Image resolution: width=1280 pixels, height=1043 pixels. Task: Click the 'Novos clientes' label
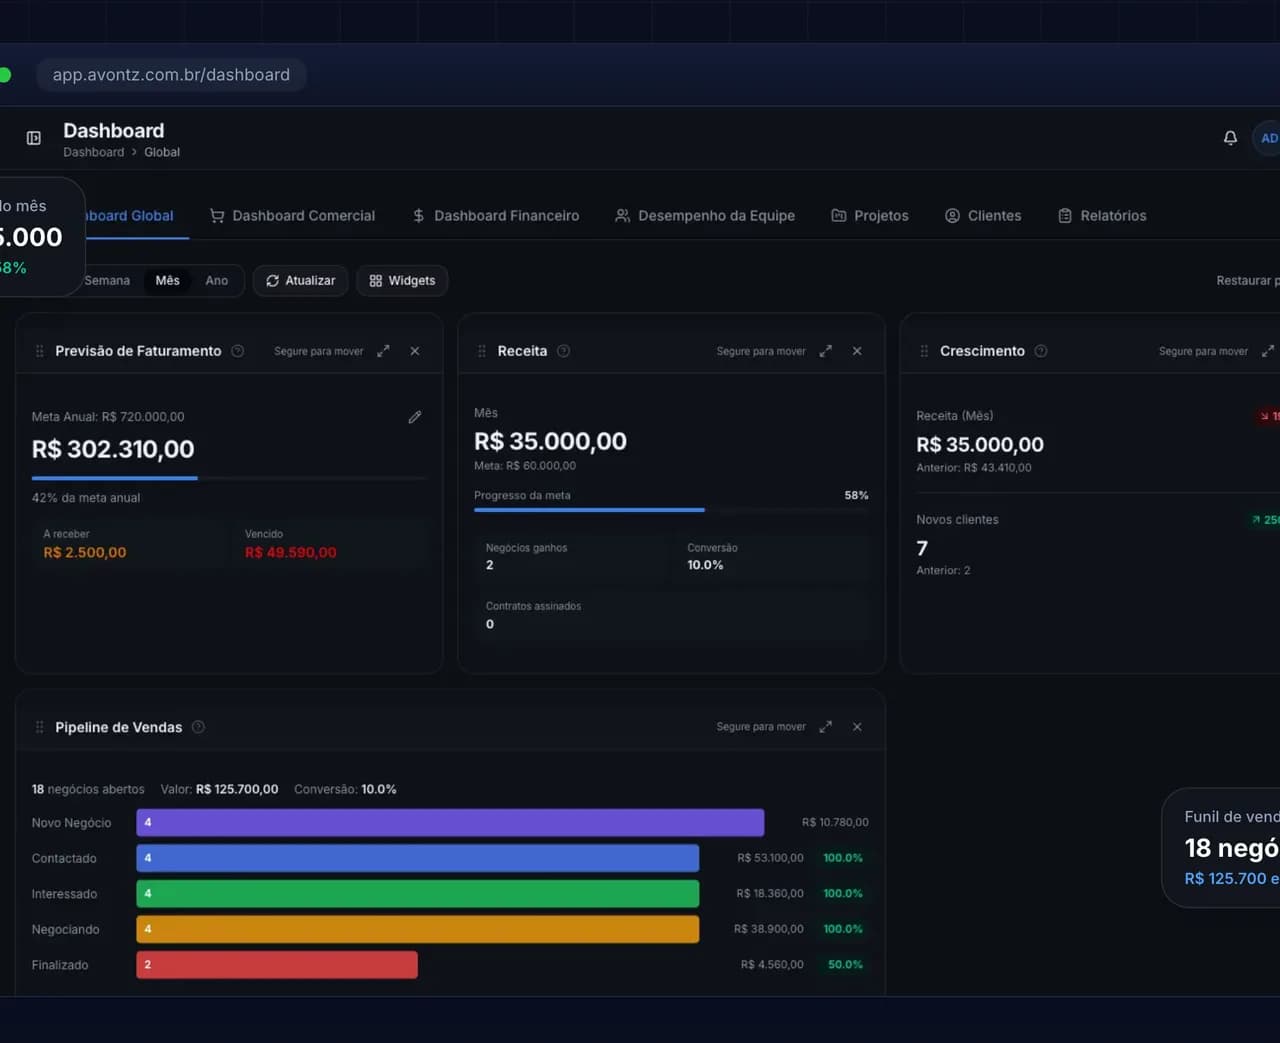(x=957, y=520)
